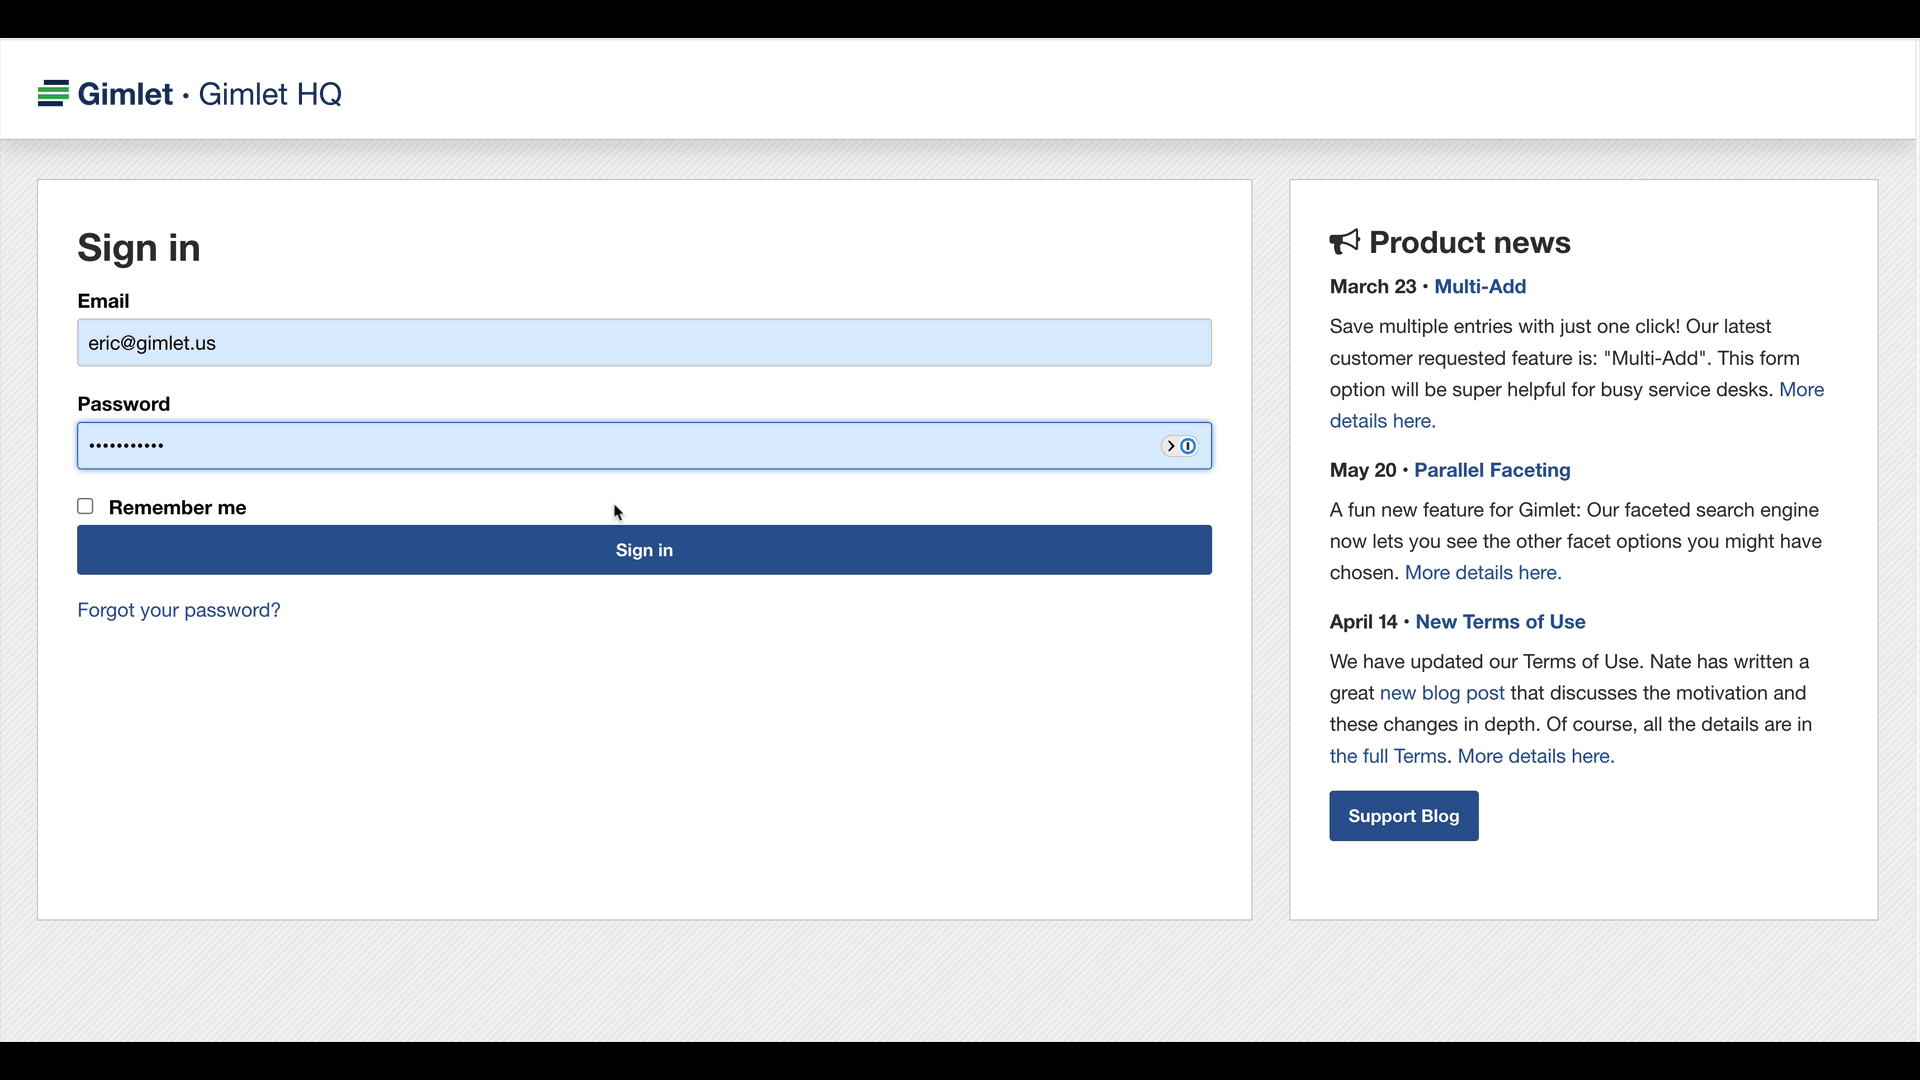The image size is (1920, 1080).
Task: Click the Gimlet HQ header text
Action: [x=270, y=94]
